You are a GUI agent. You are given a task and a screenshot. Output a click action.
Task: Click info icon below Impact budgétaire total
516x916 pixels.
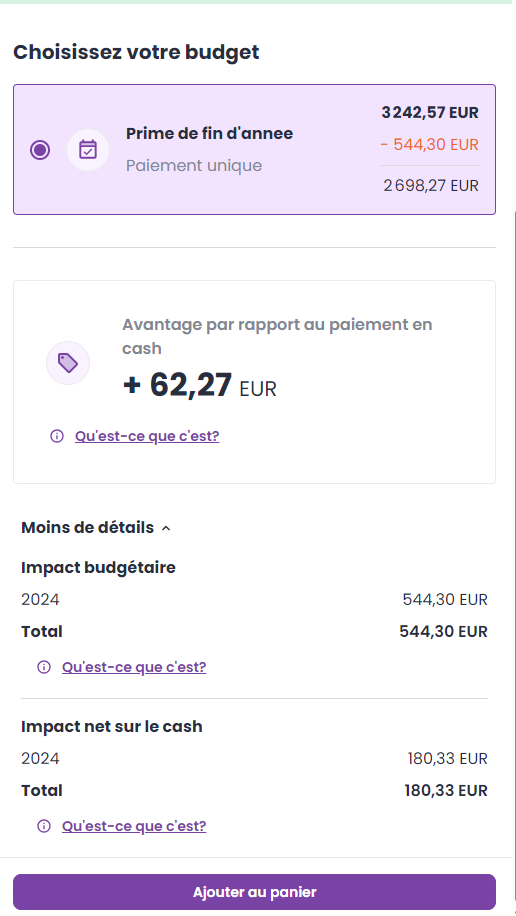point(44,667)
